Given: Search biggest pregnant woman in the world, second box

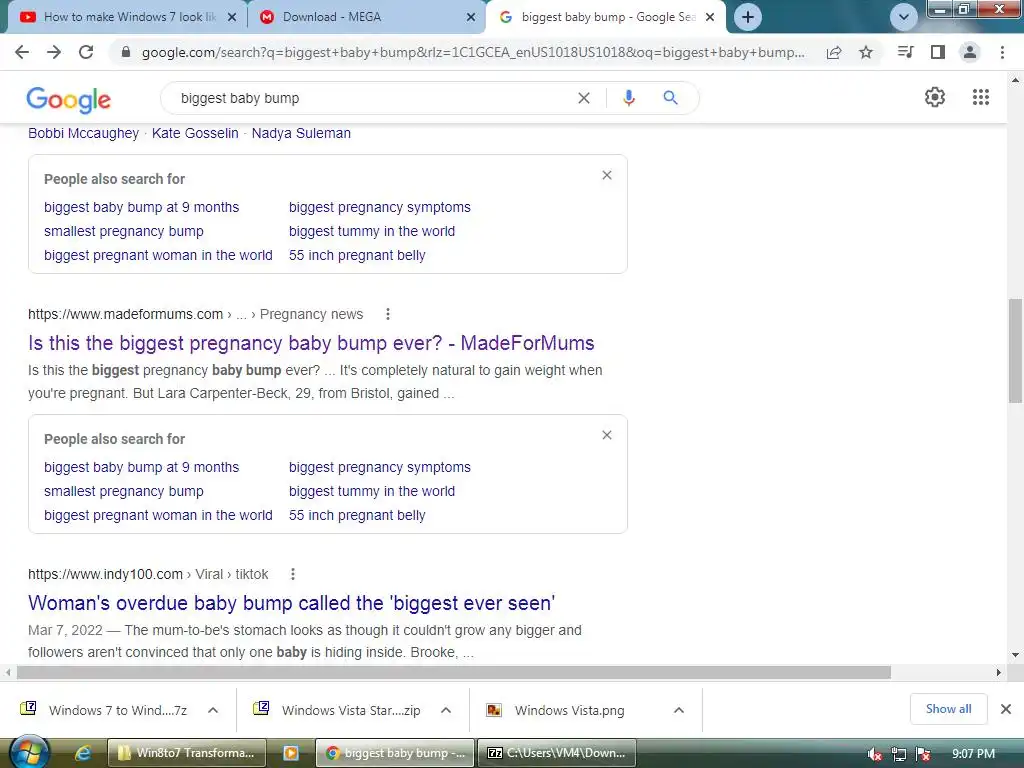Looking at the screenshot, I should [x=158, y=515].
